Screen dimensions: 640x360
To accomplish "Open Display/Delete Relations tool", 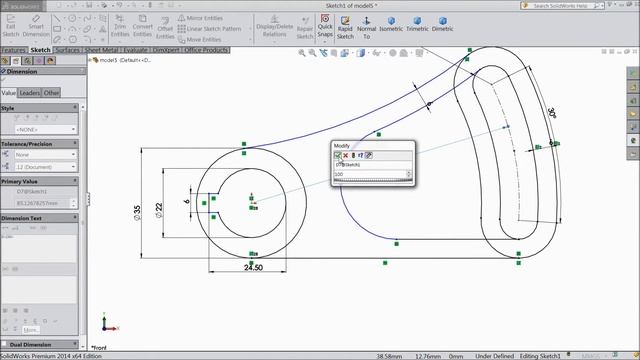I will click(x=275, y=27).
